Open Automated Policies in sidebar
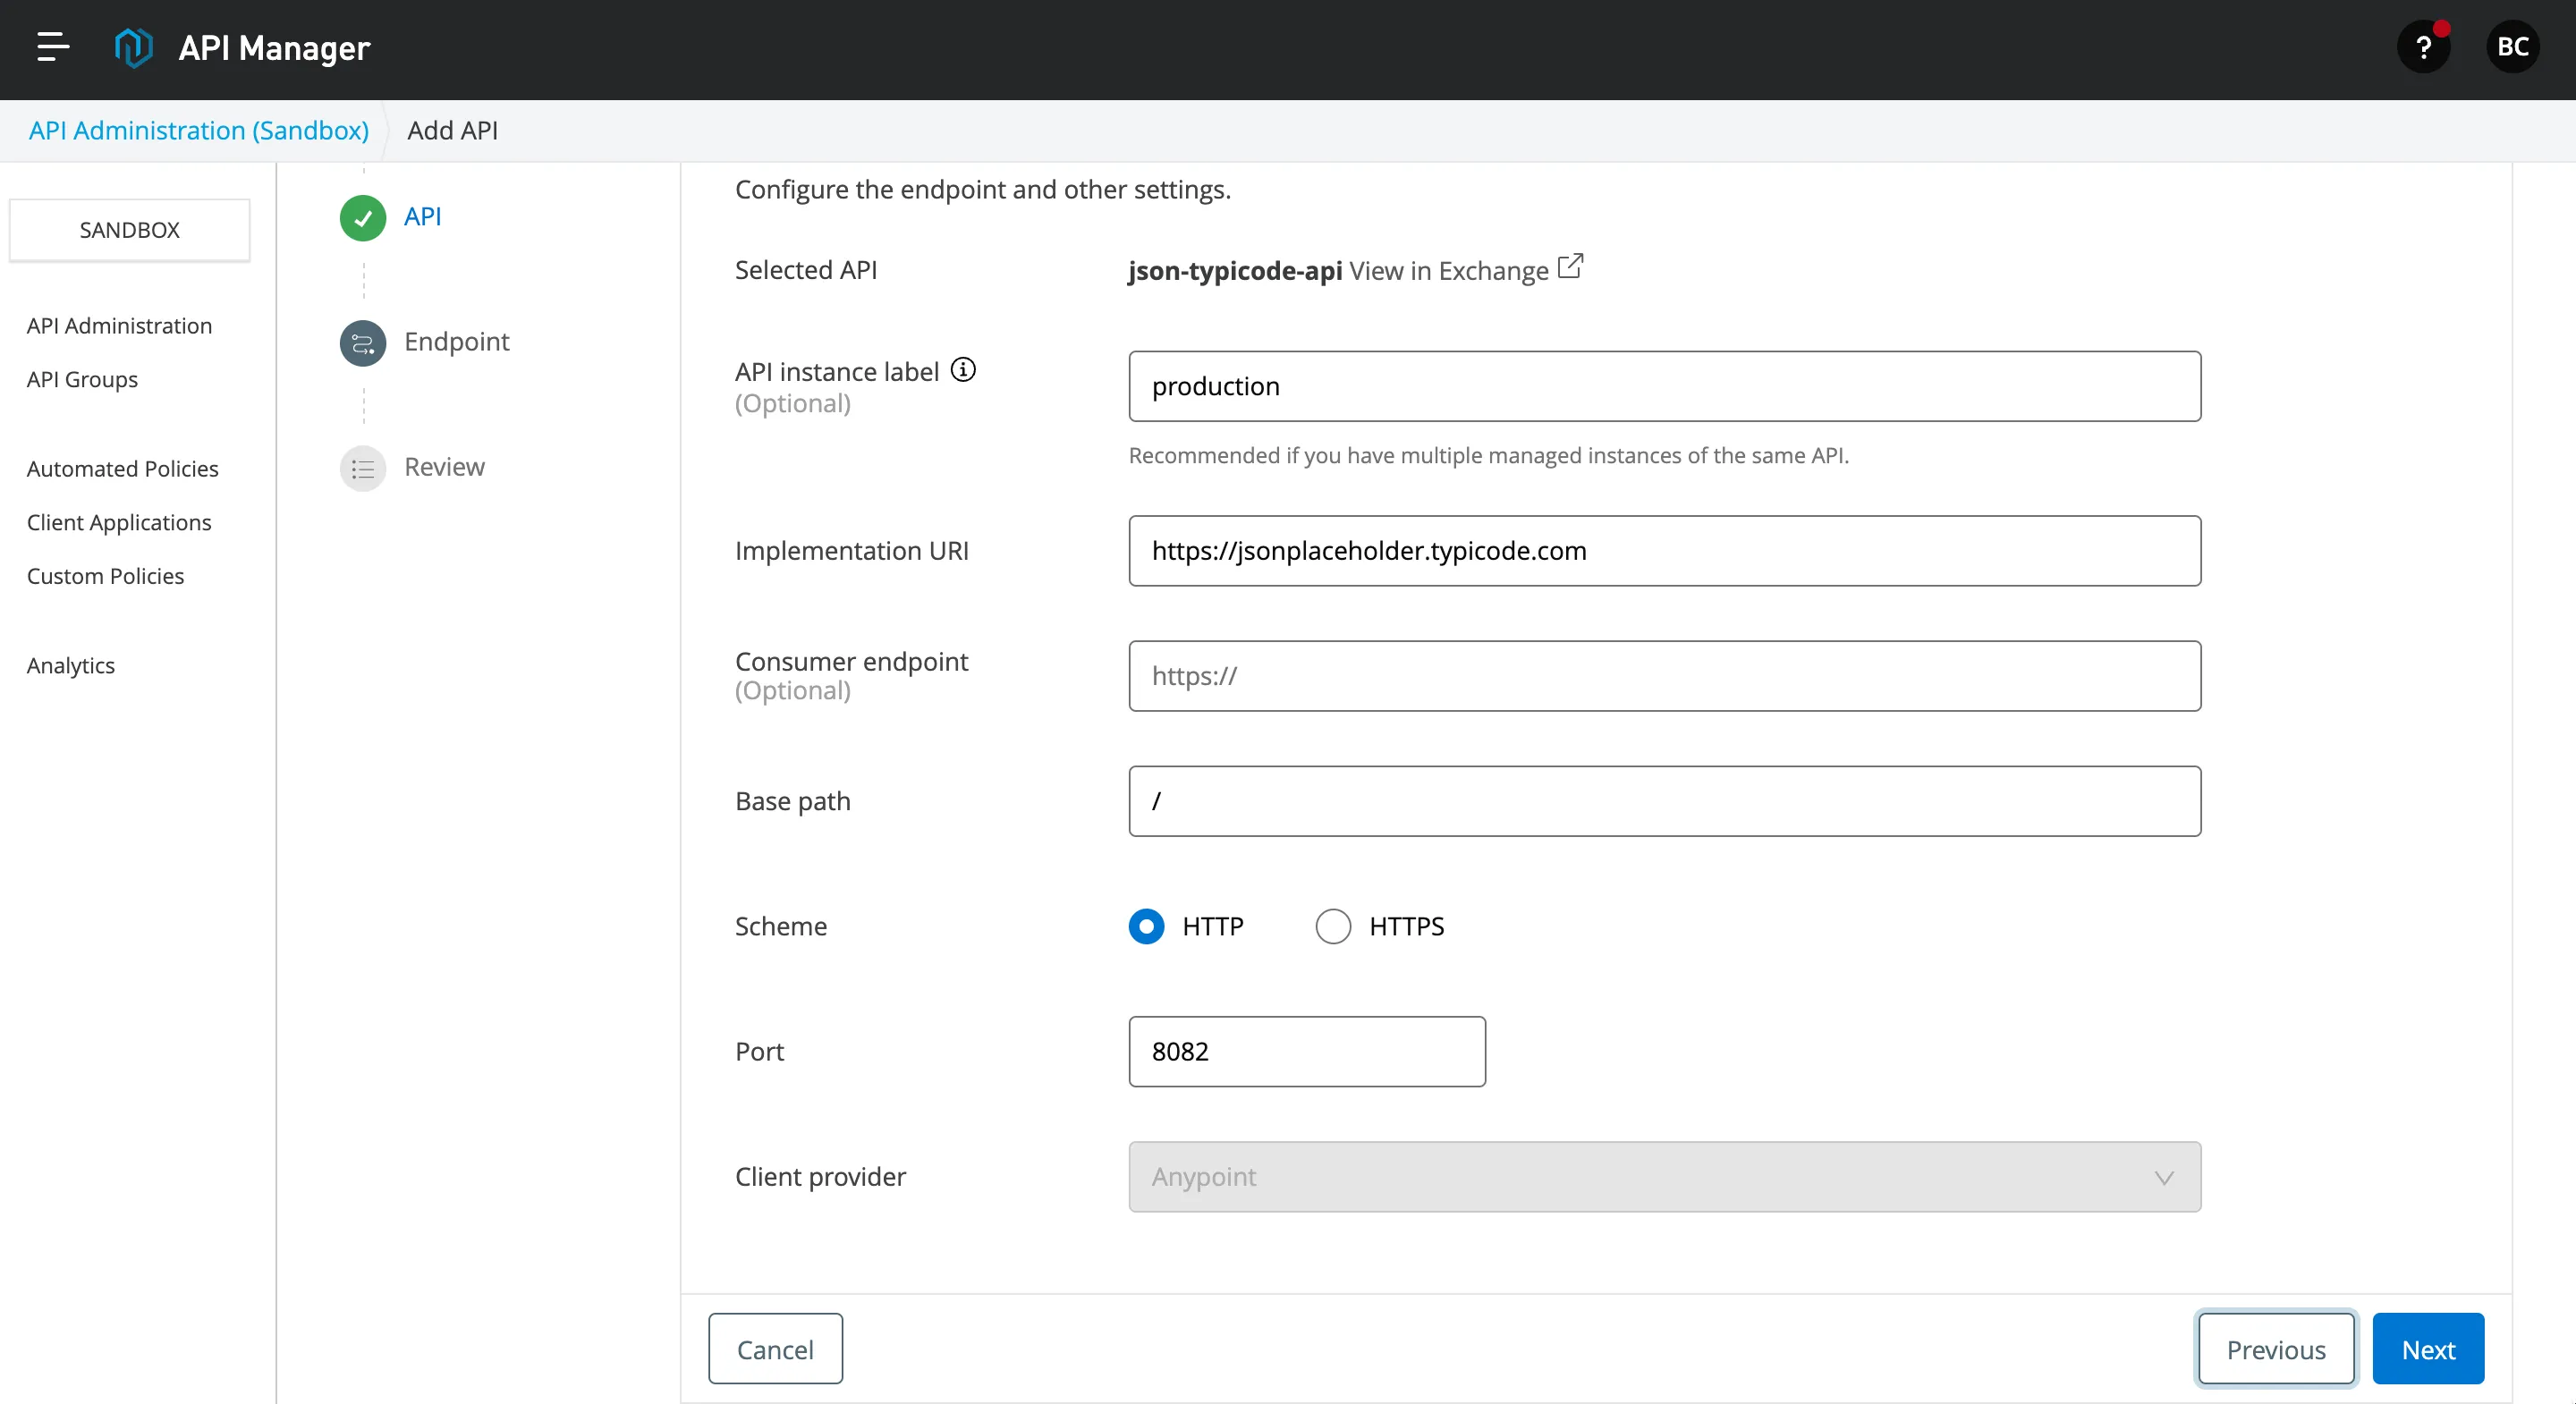Viewport: 2576px width, 1404px height. point(122,469)
